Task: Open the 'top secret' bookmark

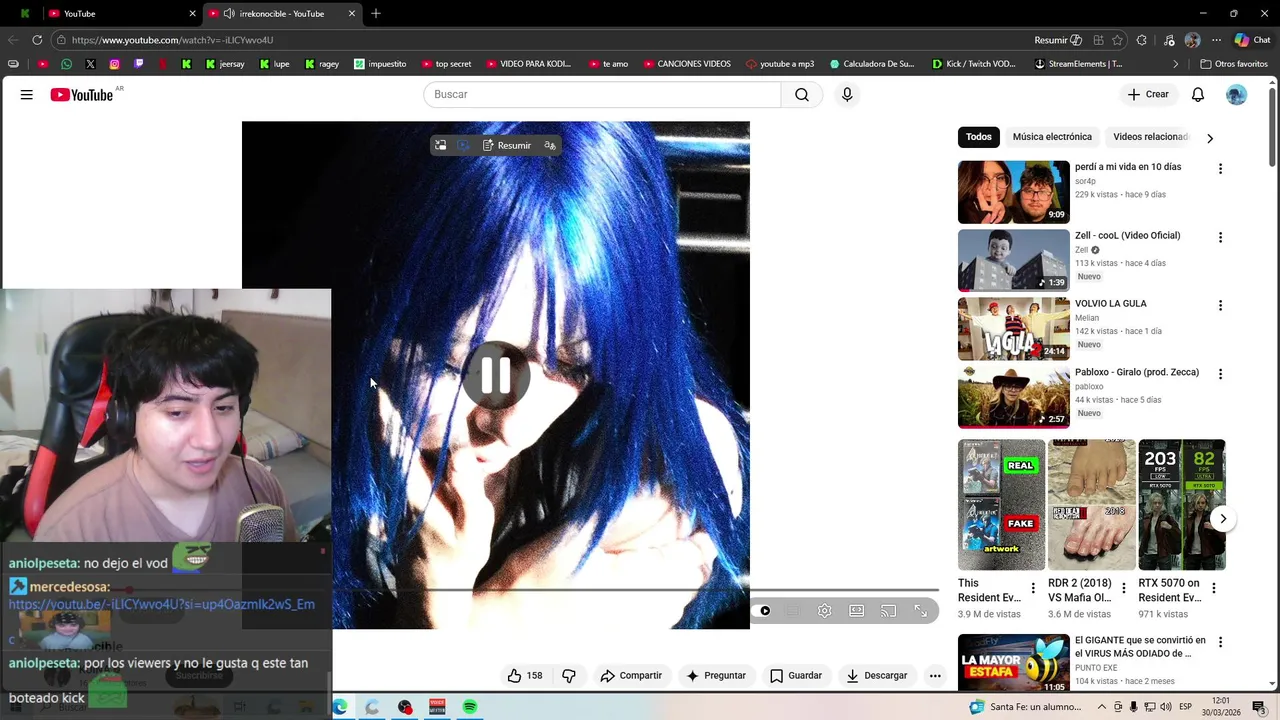Action: click(x=446, y=64)
